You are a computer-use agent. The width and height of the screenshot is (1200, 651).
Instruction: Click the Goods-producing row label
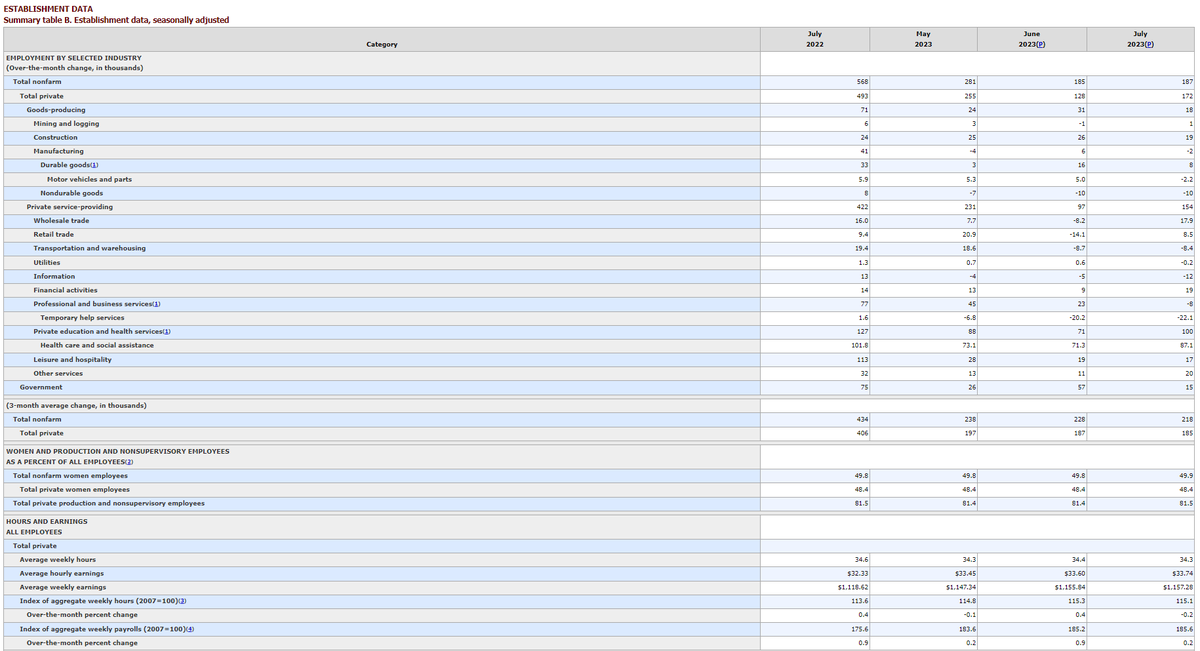click(x=56, y=109)
